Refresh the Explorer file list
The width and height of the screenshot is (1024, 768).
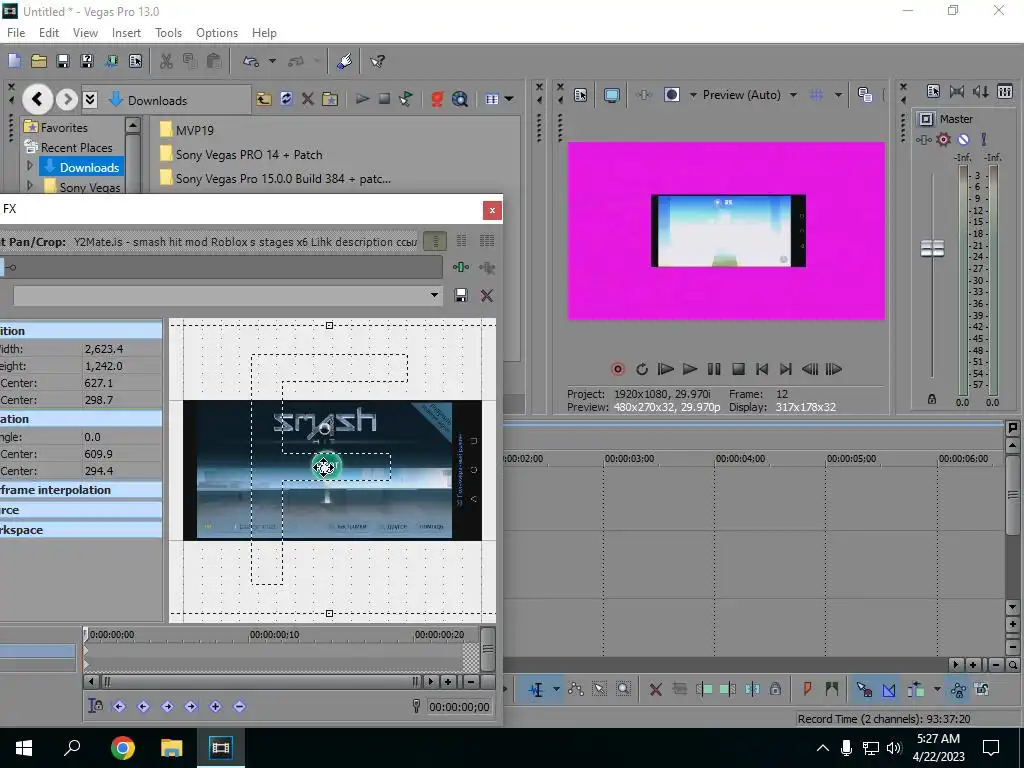click(x=286, y=99)
